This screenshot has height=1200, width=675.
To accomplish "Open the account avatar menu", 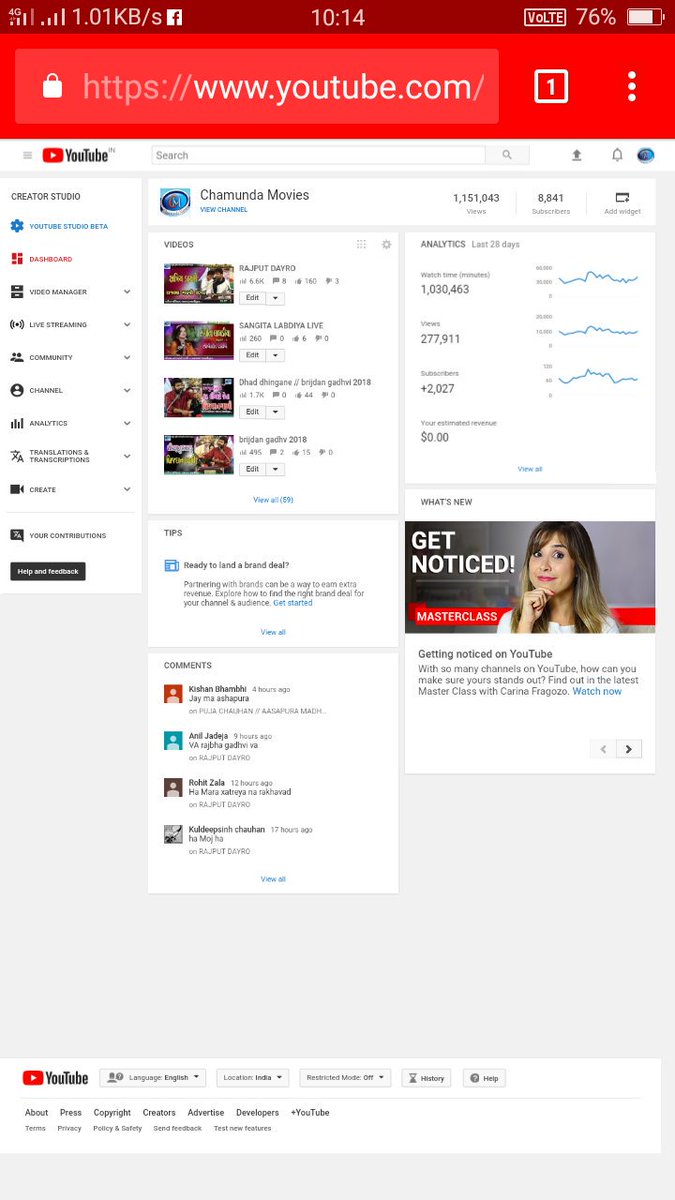I will pos(646,155).
